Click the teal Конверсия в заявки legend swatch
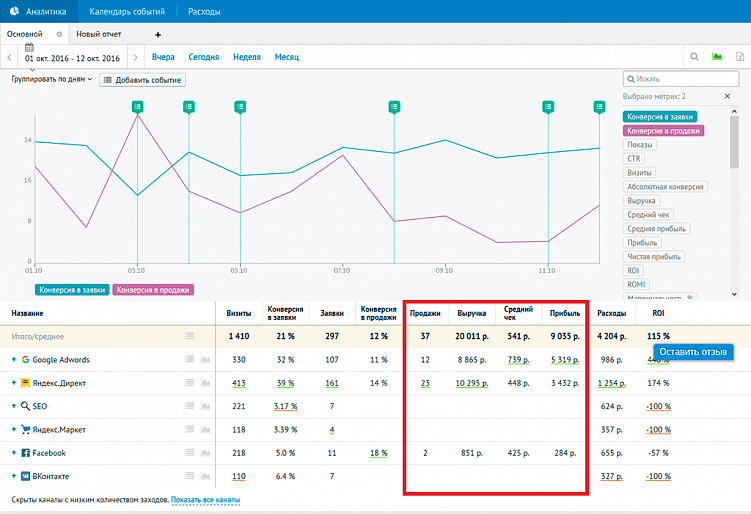Screen dimensions: 751x514 (x=72, y=290)
